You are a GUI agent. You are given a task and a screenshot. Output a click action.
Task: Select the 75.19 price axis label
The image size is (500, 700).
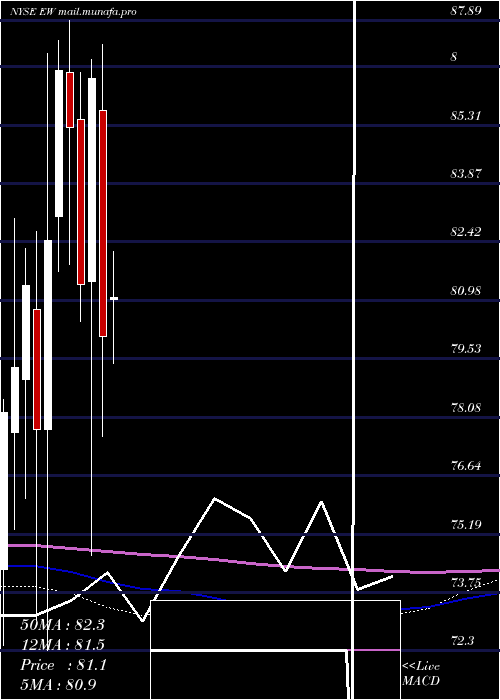(x=466, y=524)
